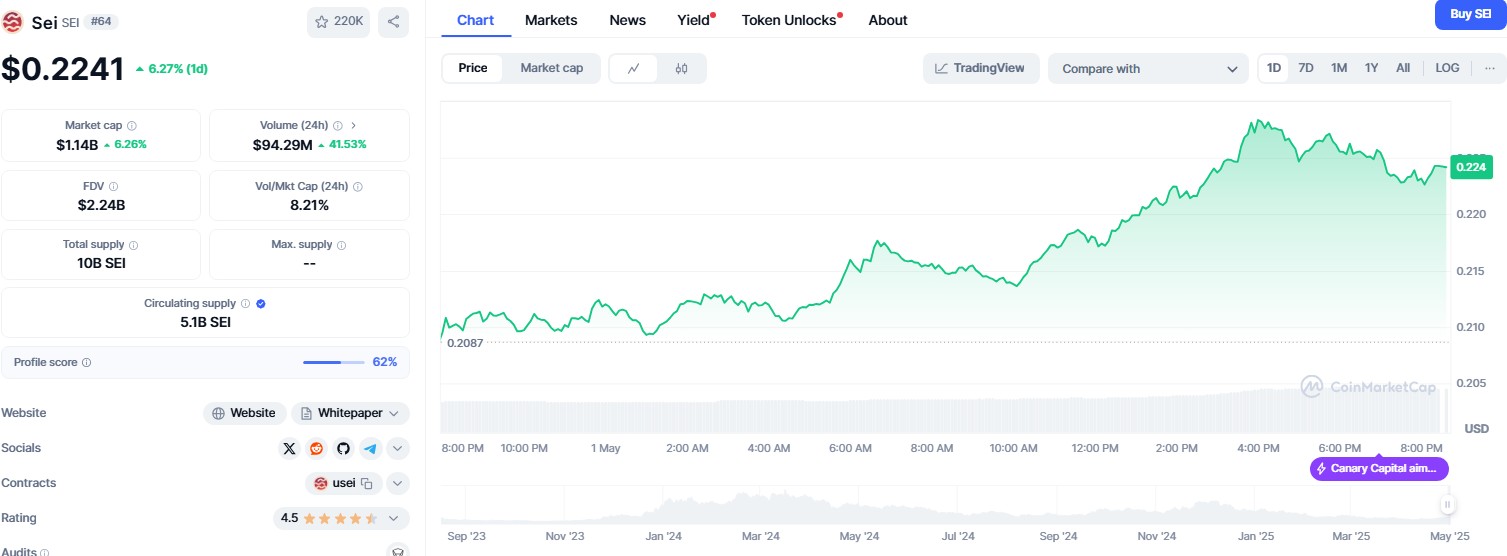Toggle chart to Market cap view

[551, 68]
